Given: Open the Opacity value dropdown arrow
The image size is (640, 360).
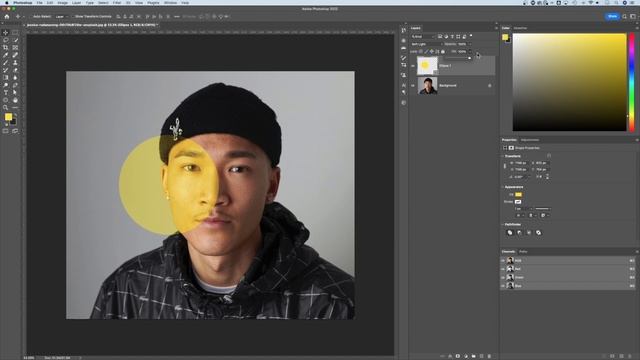Looking at the screenshot, I should coord(470,44).
